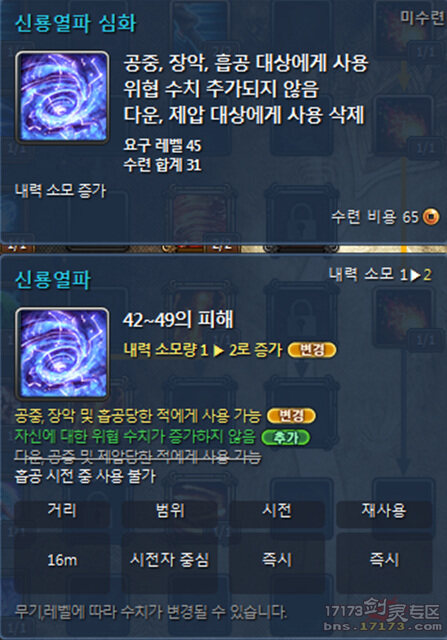Click the bns.17173.com link text

(383, 627)
